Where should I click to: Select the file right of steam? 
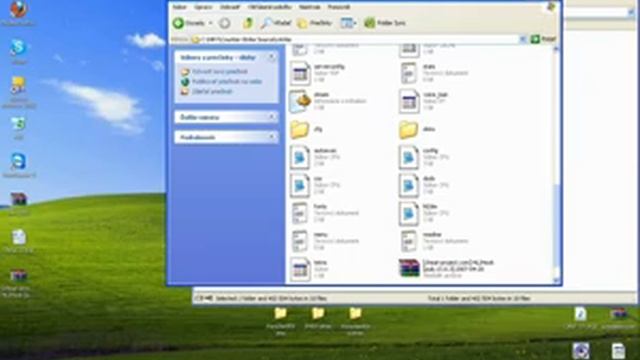409,101
